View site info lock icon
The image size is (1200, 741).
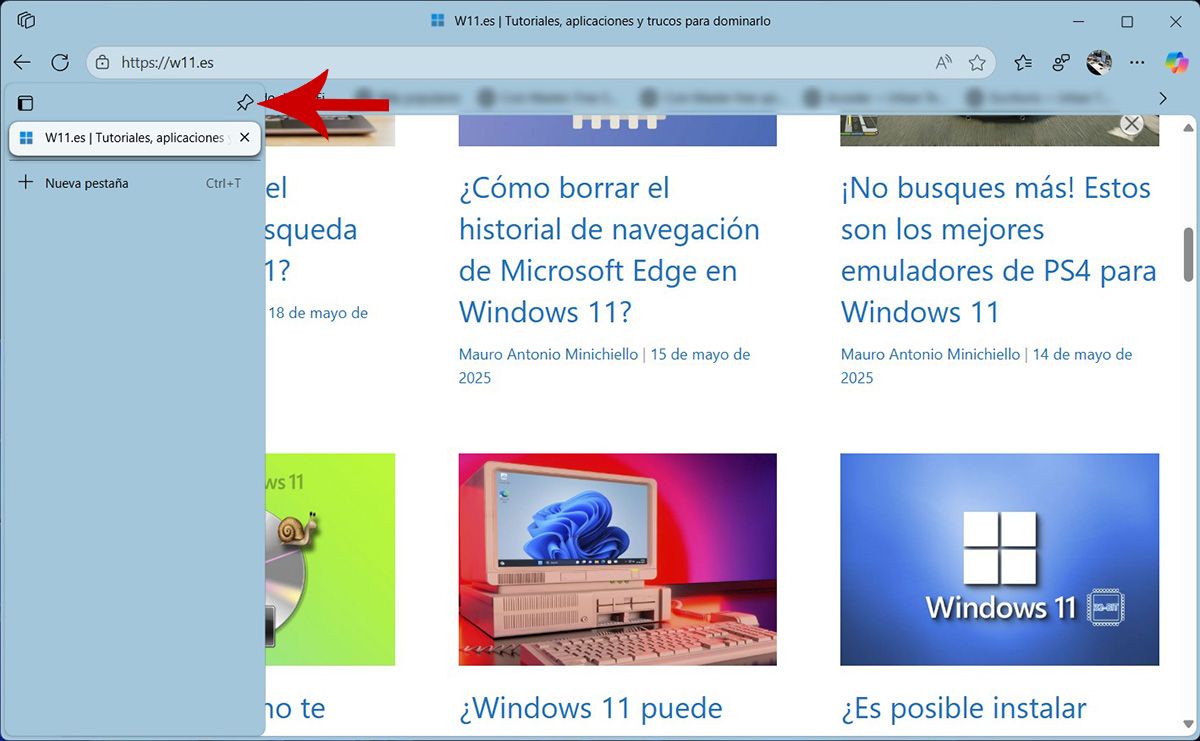pos(102,62)
